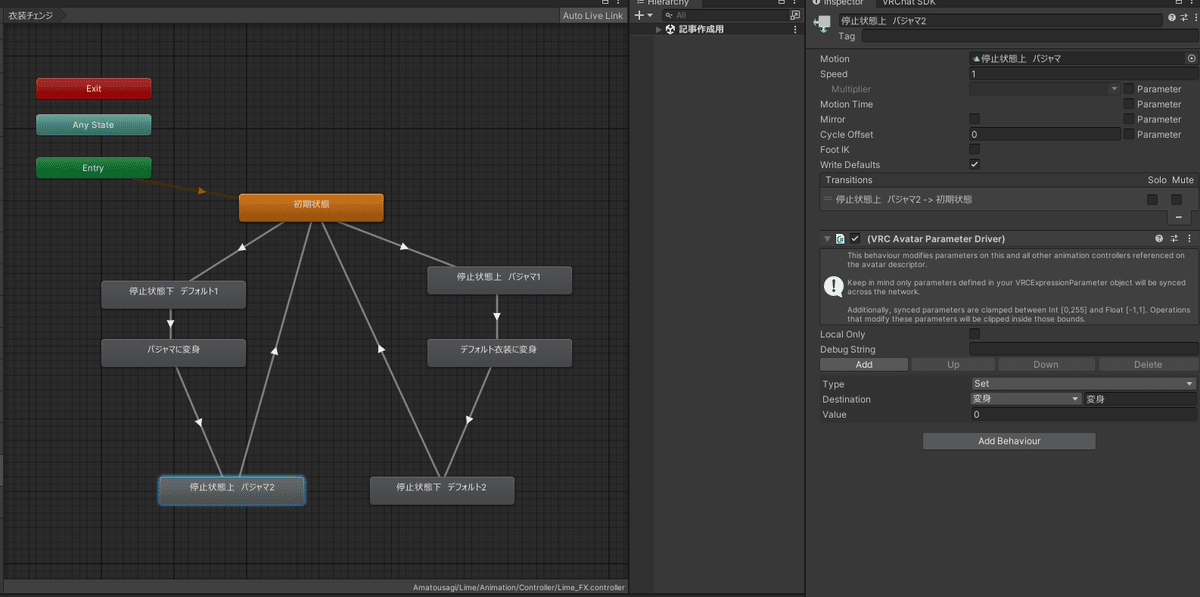Open the state help reference icon
The image size is (1200, 597).
(x=1172, y=19)
